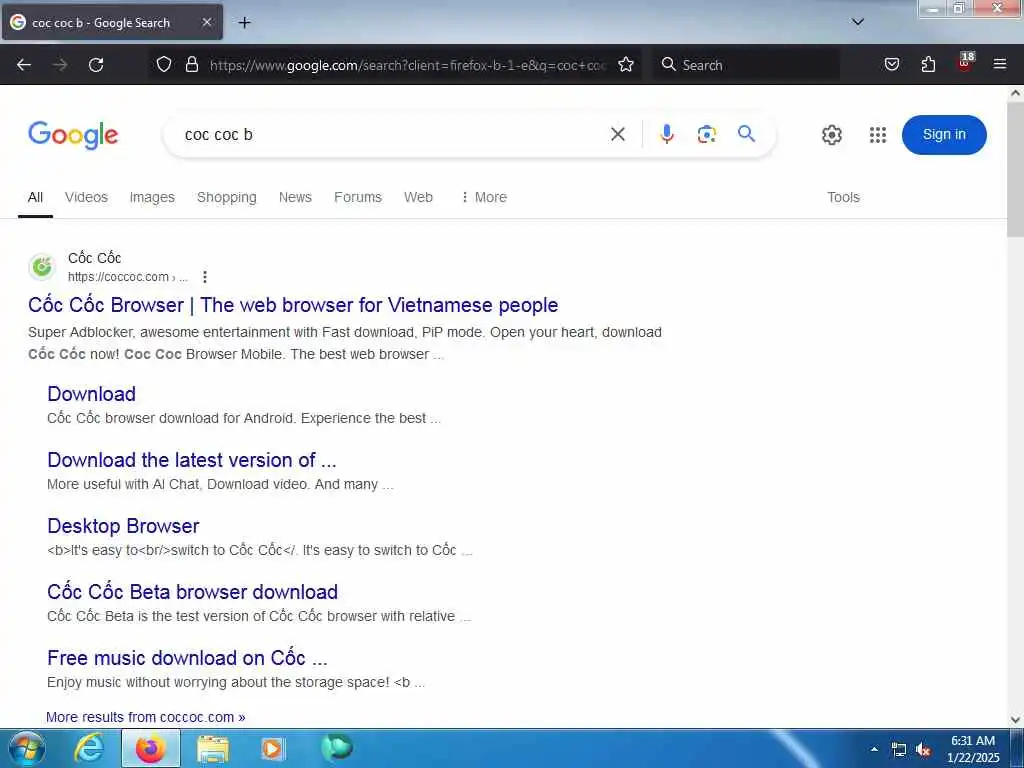Click the network tray icon
This screenshot has height=768, width=1024.
pos(899,750)
